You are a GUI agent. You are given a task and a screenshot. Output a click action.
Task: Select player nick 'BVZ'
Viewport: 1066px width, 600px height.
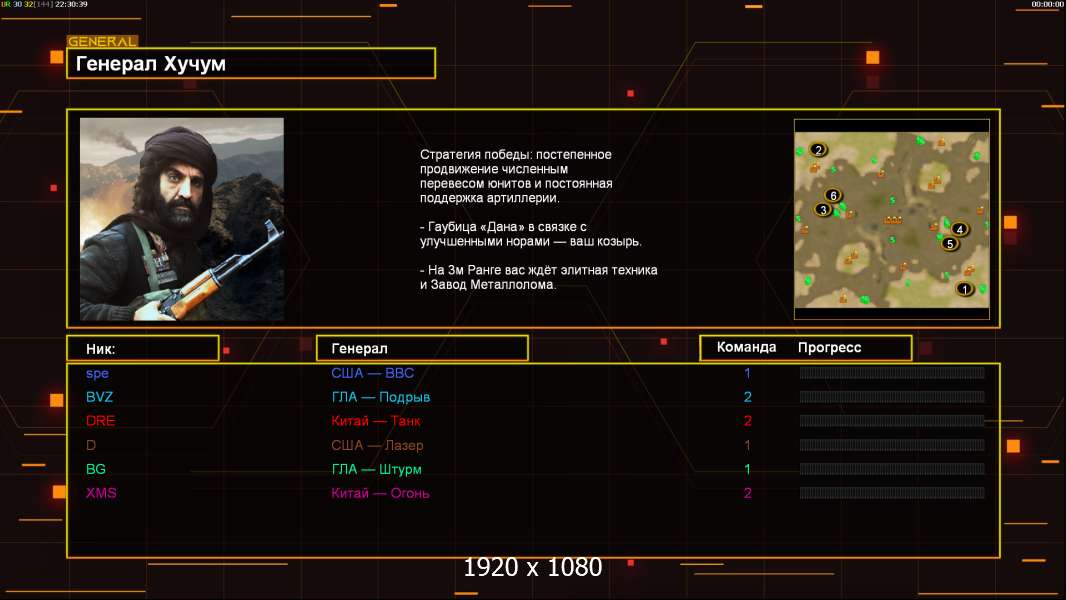99,397
